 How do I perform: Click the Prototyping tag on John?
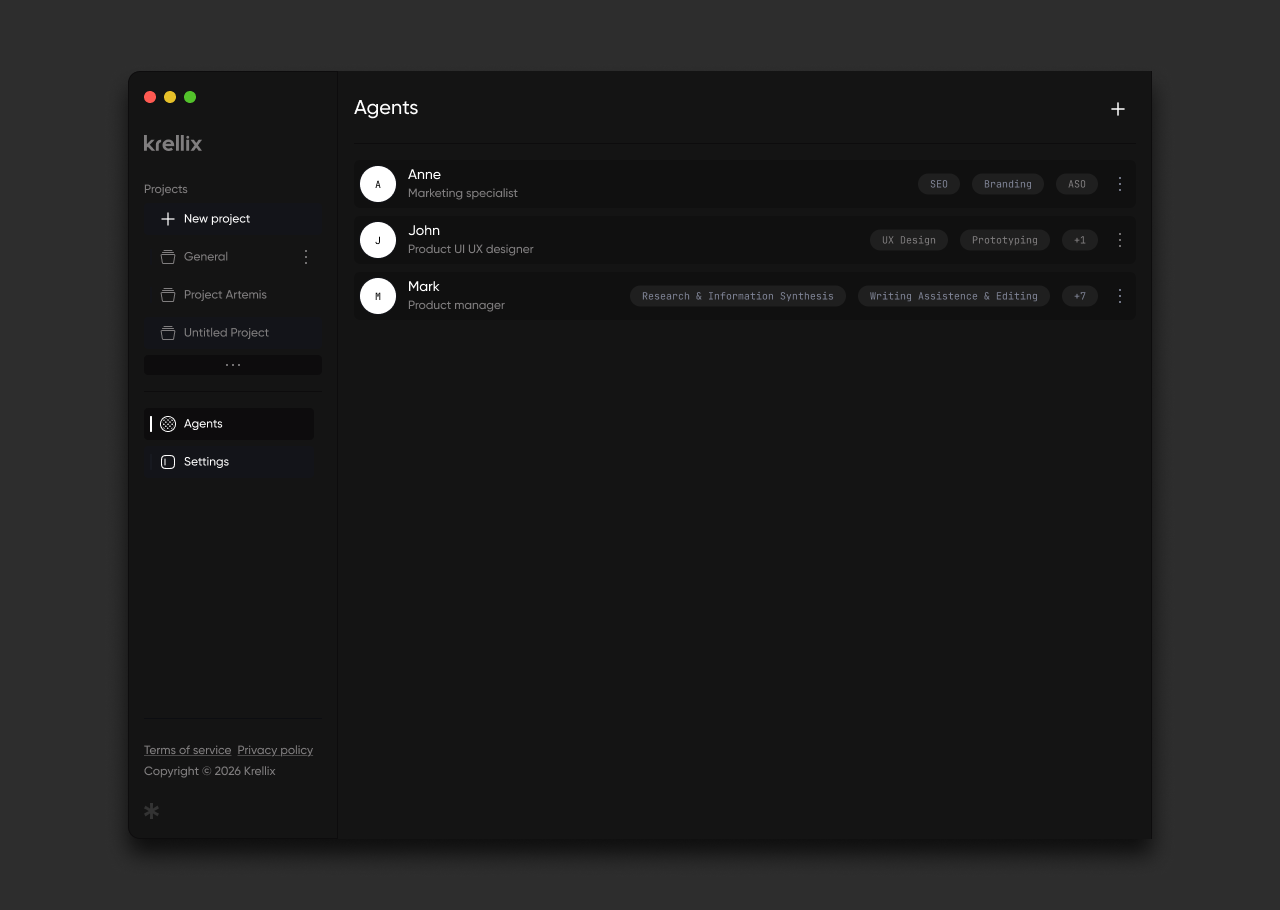pos(1005,240)
